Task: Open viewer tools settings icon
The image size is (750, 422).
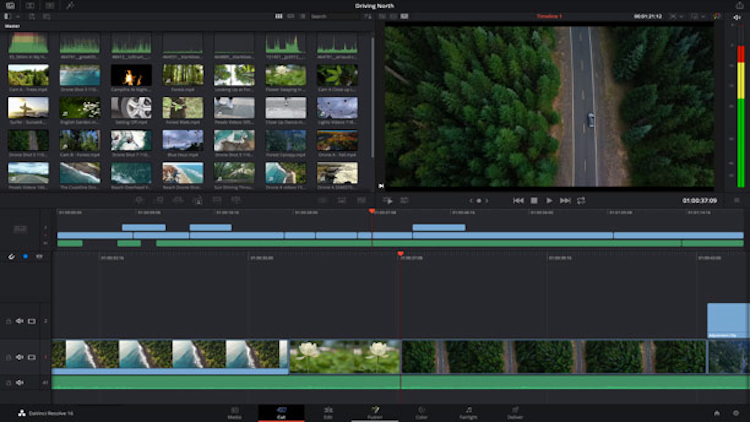Action: pyautogui.click(x=404, y=200)
